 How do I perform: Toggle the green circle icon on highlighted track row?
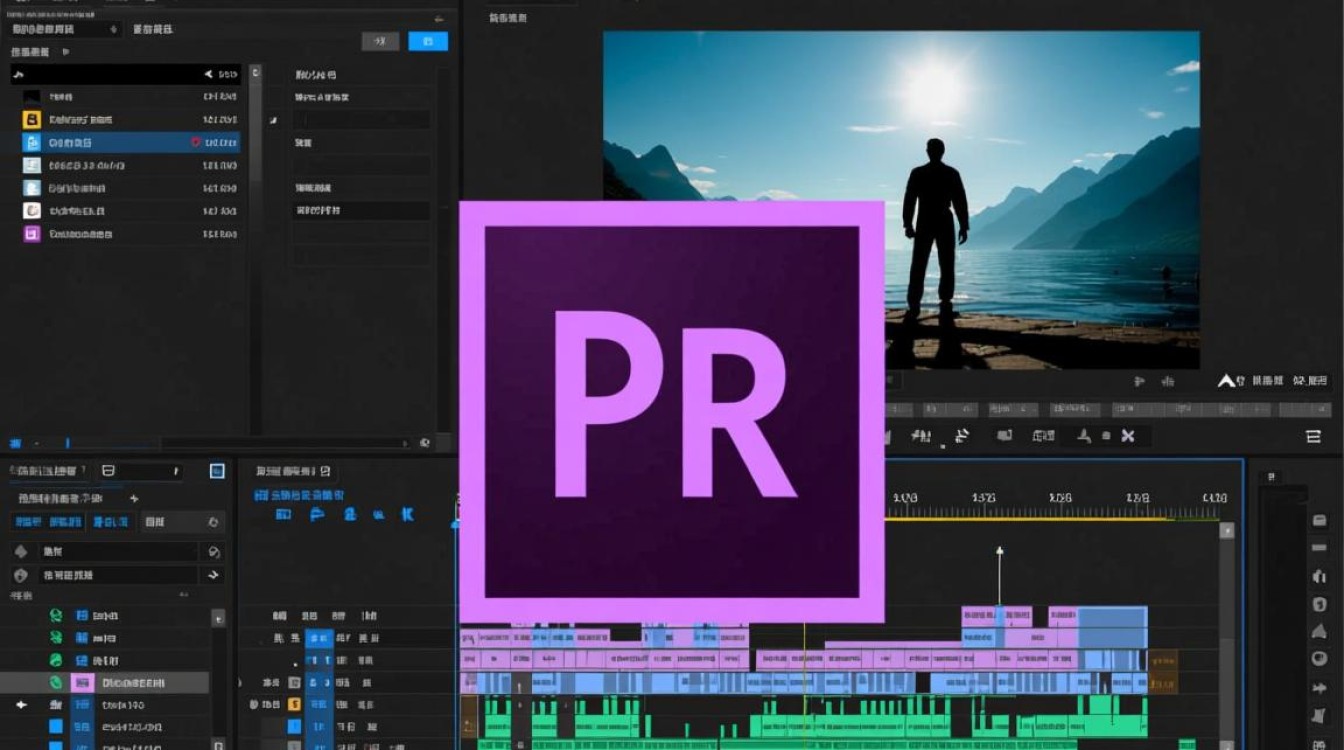tap(56, 683)
